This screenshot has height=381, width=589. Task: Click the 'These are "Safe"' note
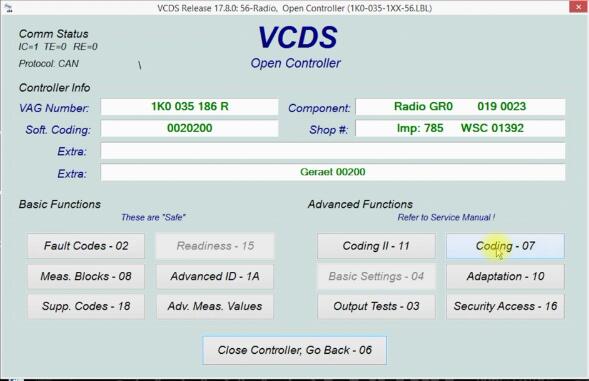(x=153, y=218)
